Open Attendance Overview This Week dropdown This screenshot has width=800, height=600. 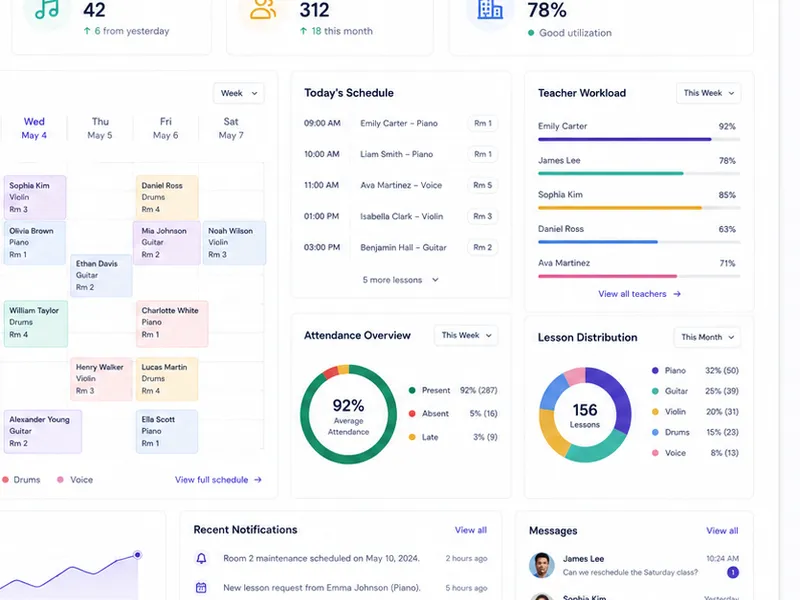466,335
